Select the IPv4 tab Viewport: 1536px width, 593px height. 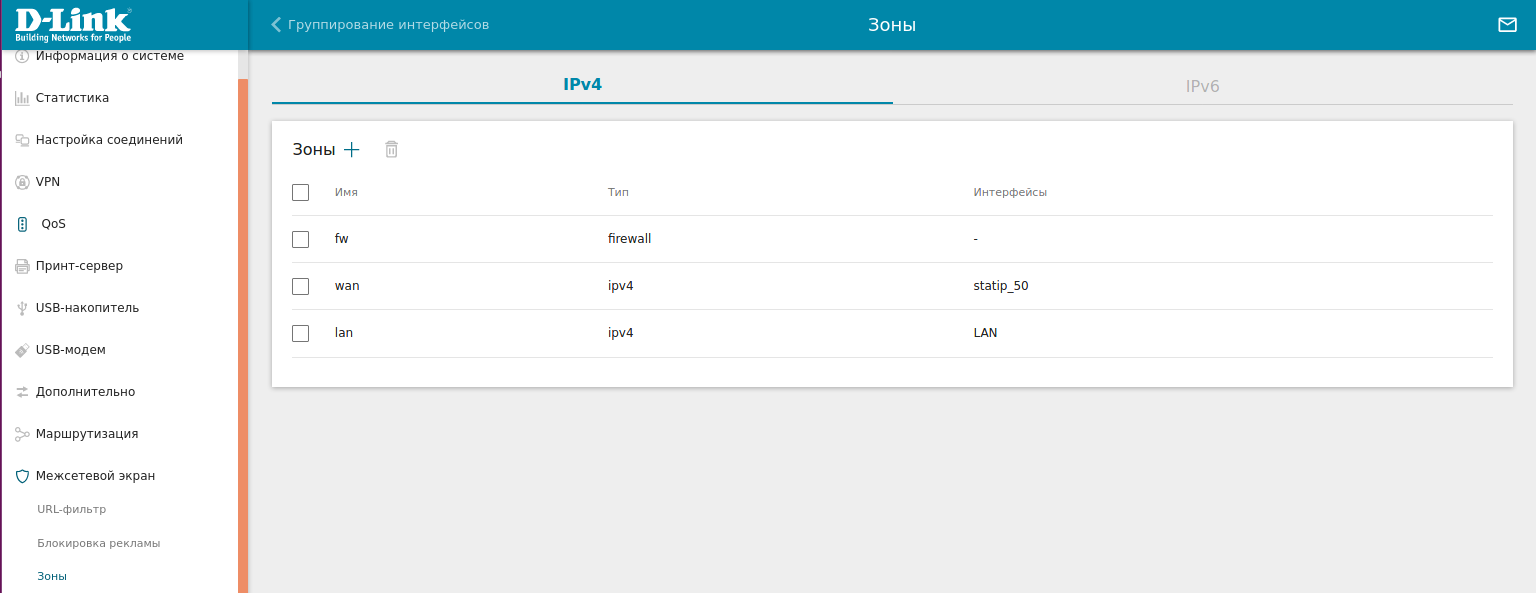[x=582, y=85]
